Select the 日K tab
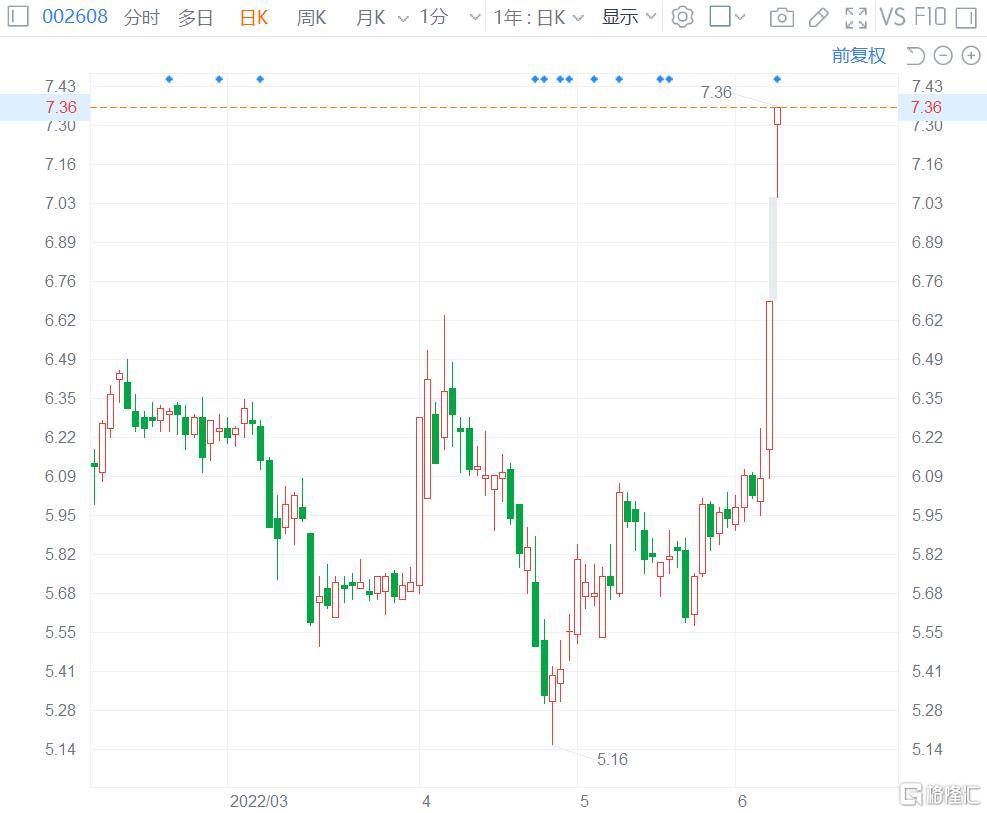987x813 pixels. (254, 17)
